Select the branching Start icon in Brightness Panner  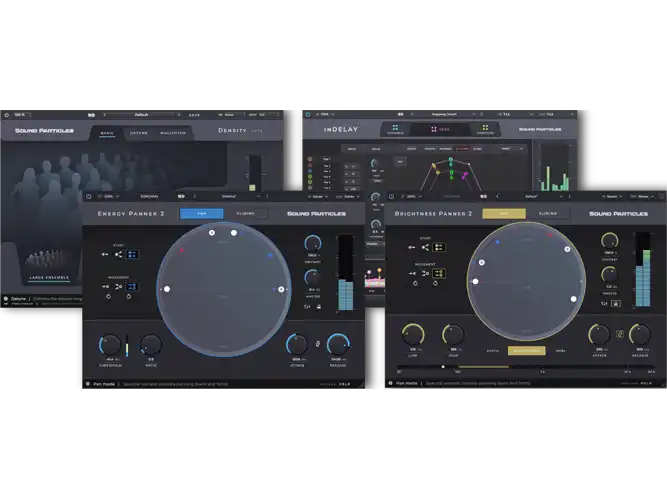(425, 247)
